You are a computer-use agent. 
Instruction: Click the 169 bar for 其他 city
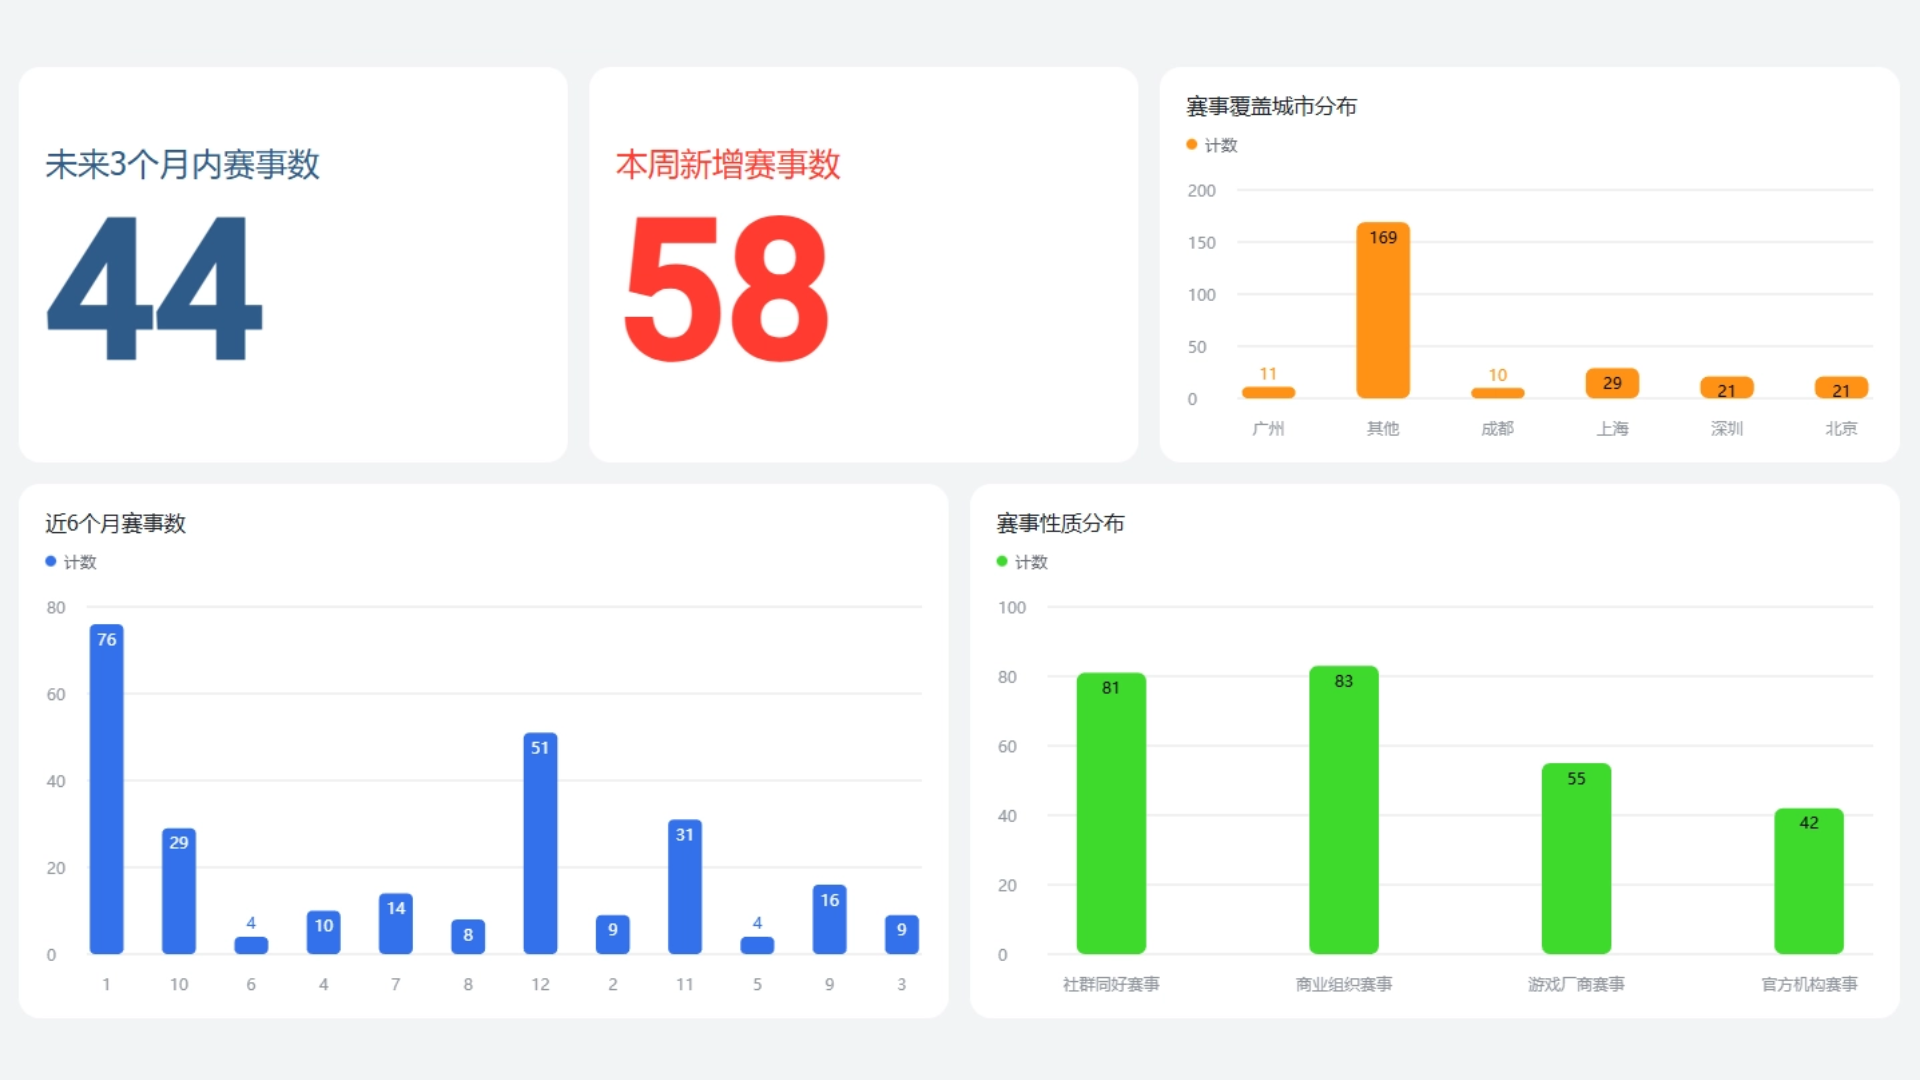click(x=1382, y=310)
